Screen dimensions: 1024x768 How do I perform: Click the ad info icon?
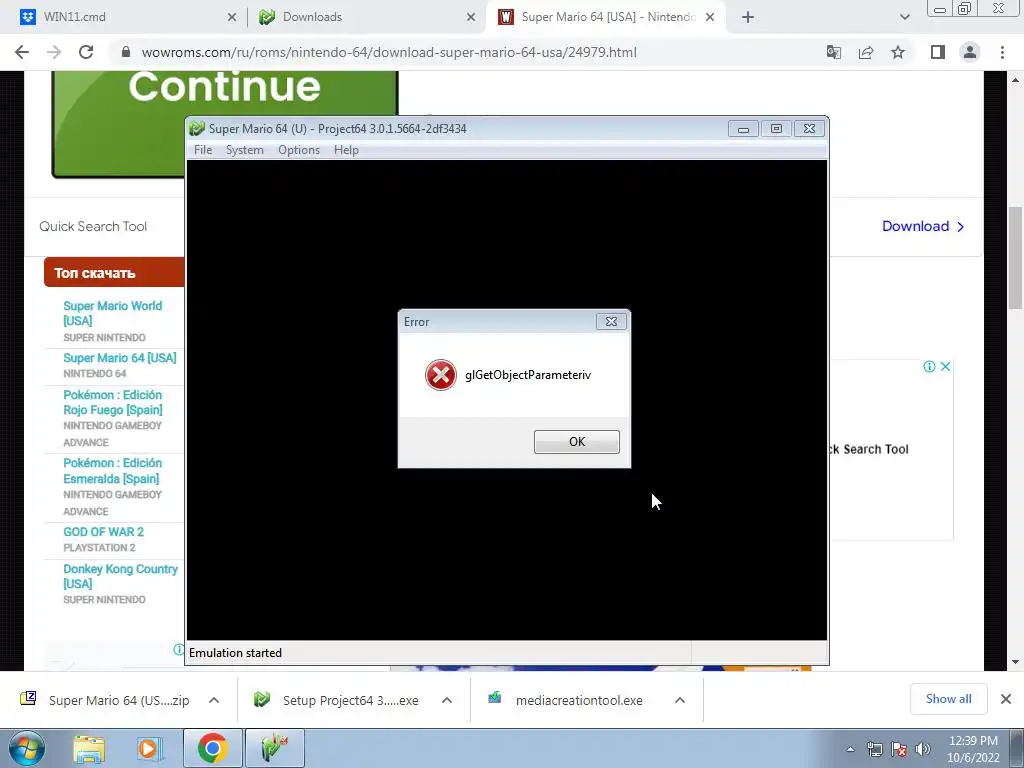[929, 366]
